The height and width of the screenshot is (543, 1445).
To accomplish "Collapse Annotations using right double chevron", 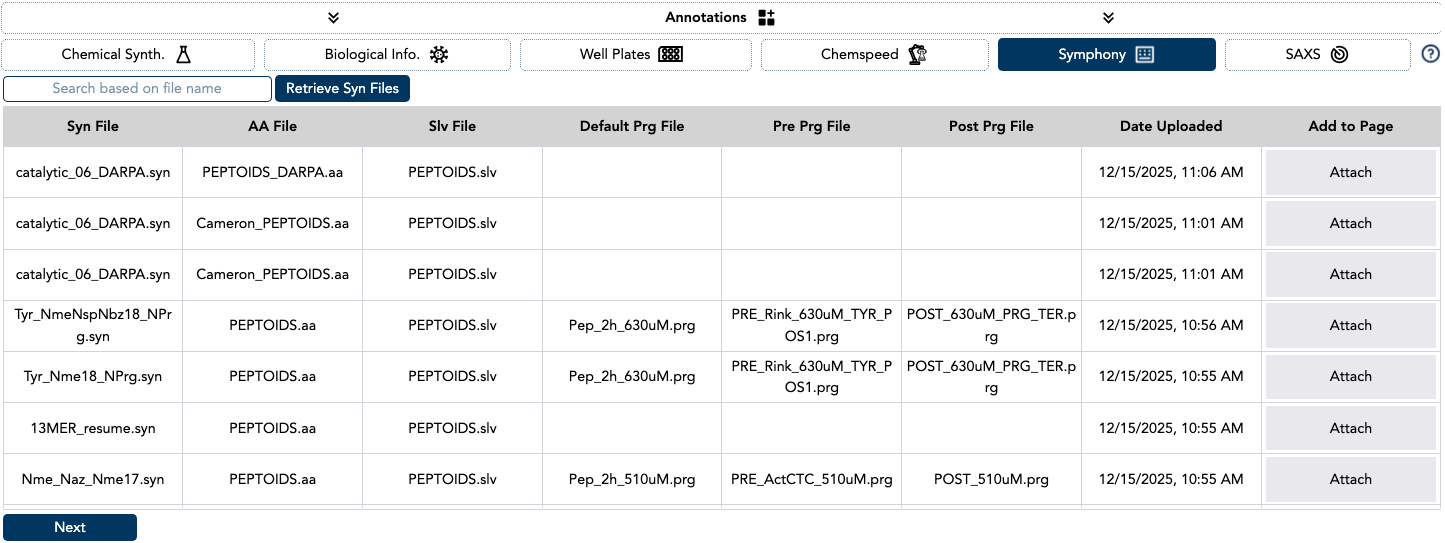I will pos(1108,18).
